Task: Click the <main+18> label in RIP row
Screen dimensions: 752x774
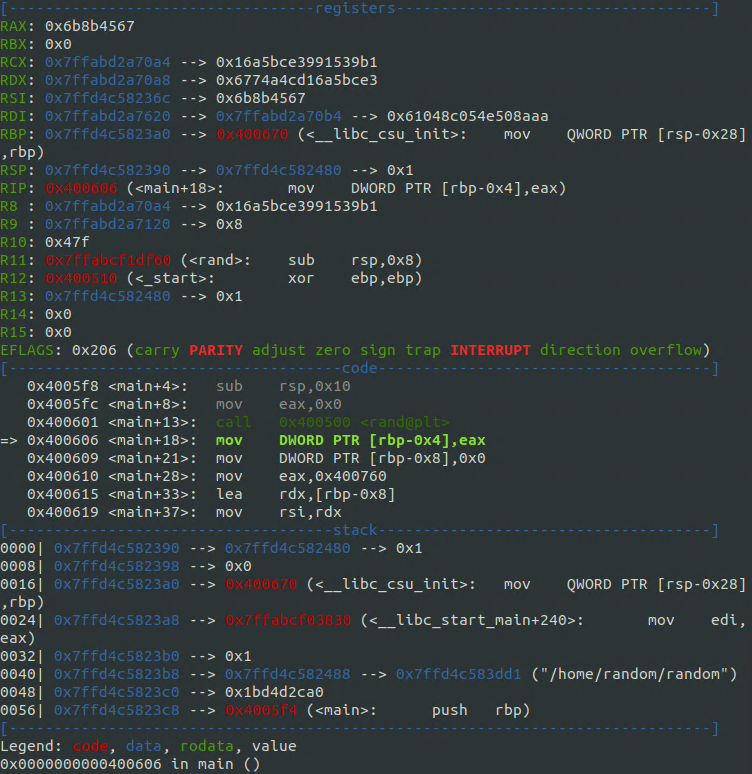Action: (175, 188)
